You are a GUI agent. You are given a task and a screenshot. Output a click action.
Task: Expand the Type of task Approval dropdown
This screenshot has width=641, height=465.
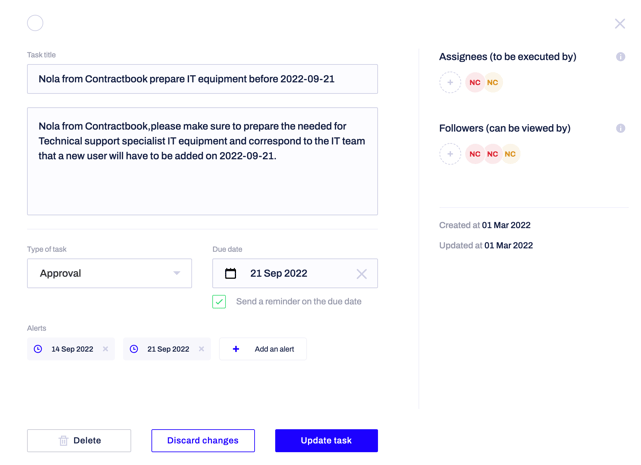coord(110,273)
